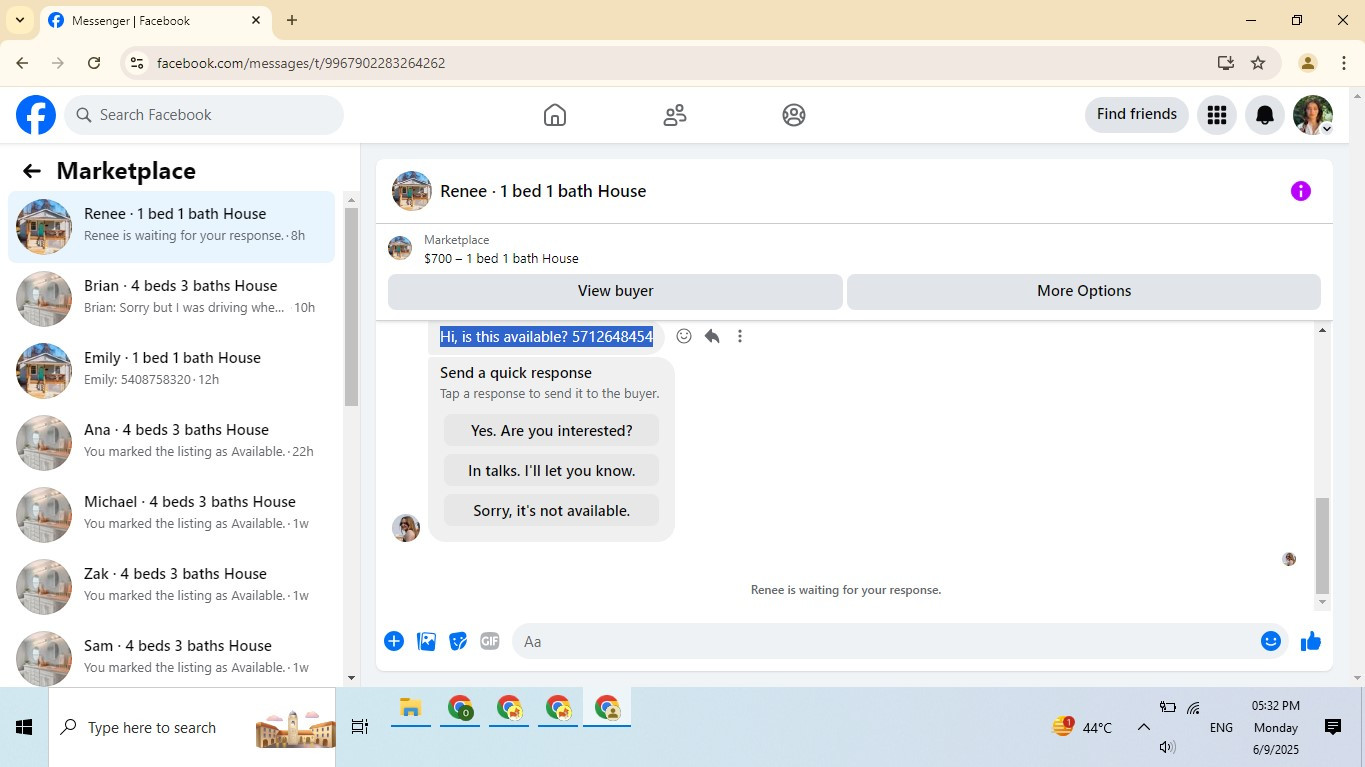Click the 44°C weather widget
The image size is (1365, 767).
click(1082, 727)
